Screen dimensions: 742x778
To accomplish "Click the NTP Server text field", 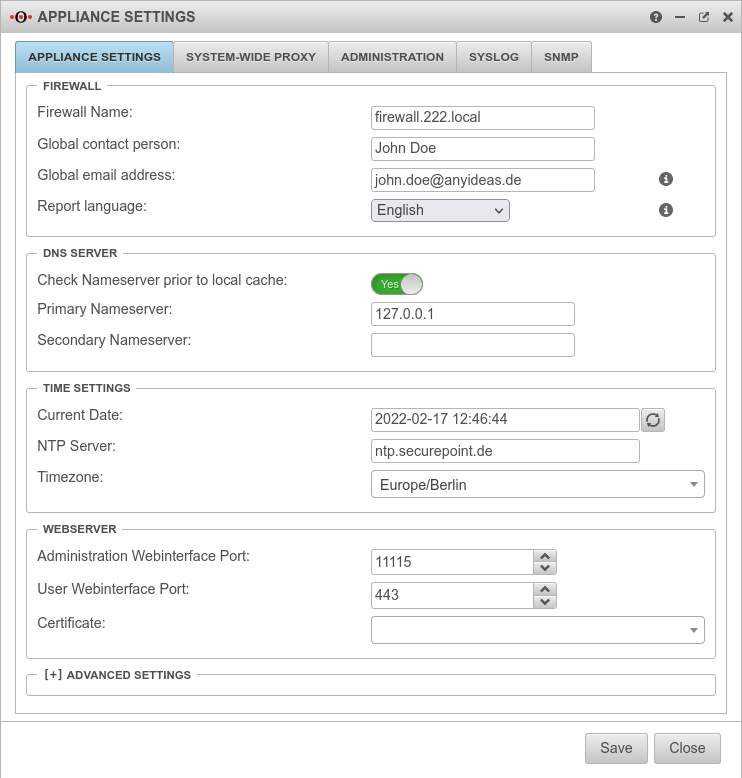I will pos(504,451).
